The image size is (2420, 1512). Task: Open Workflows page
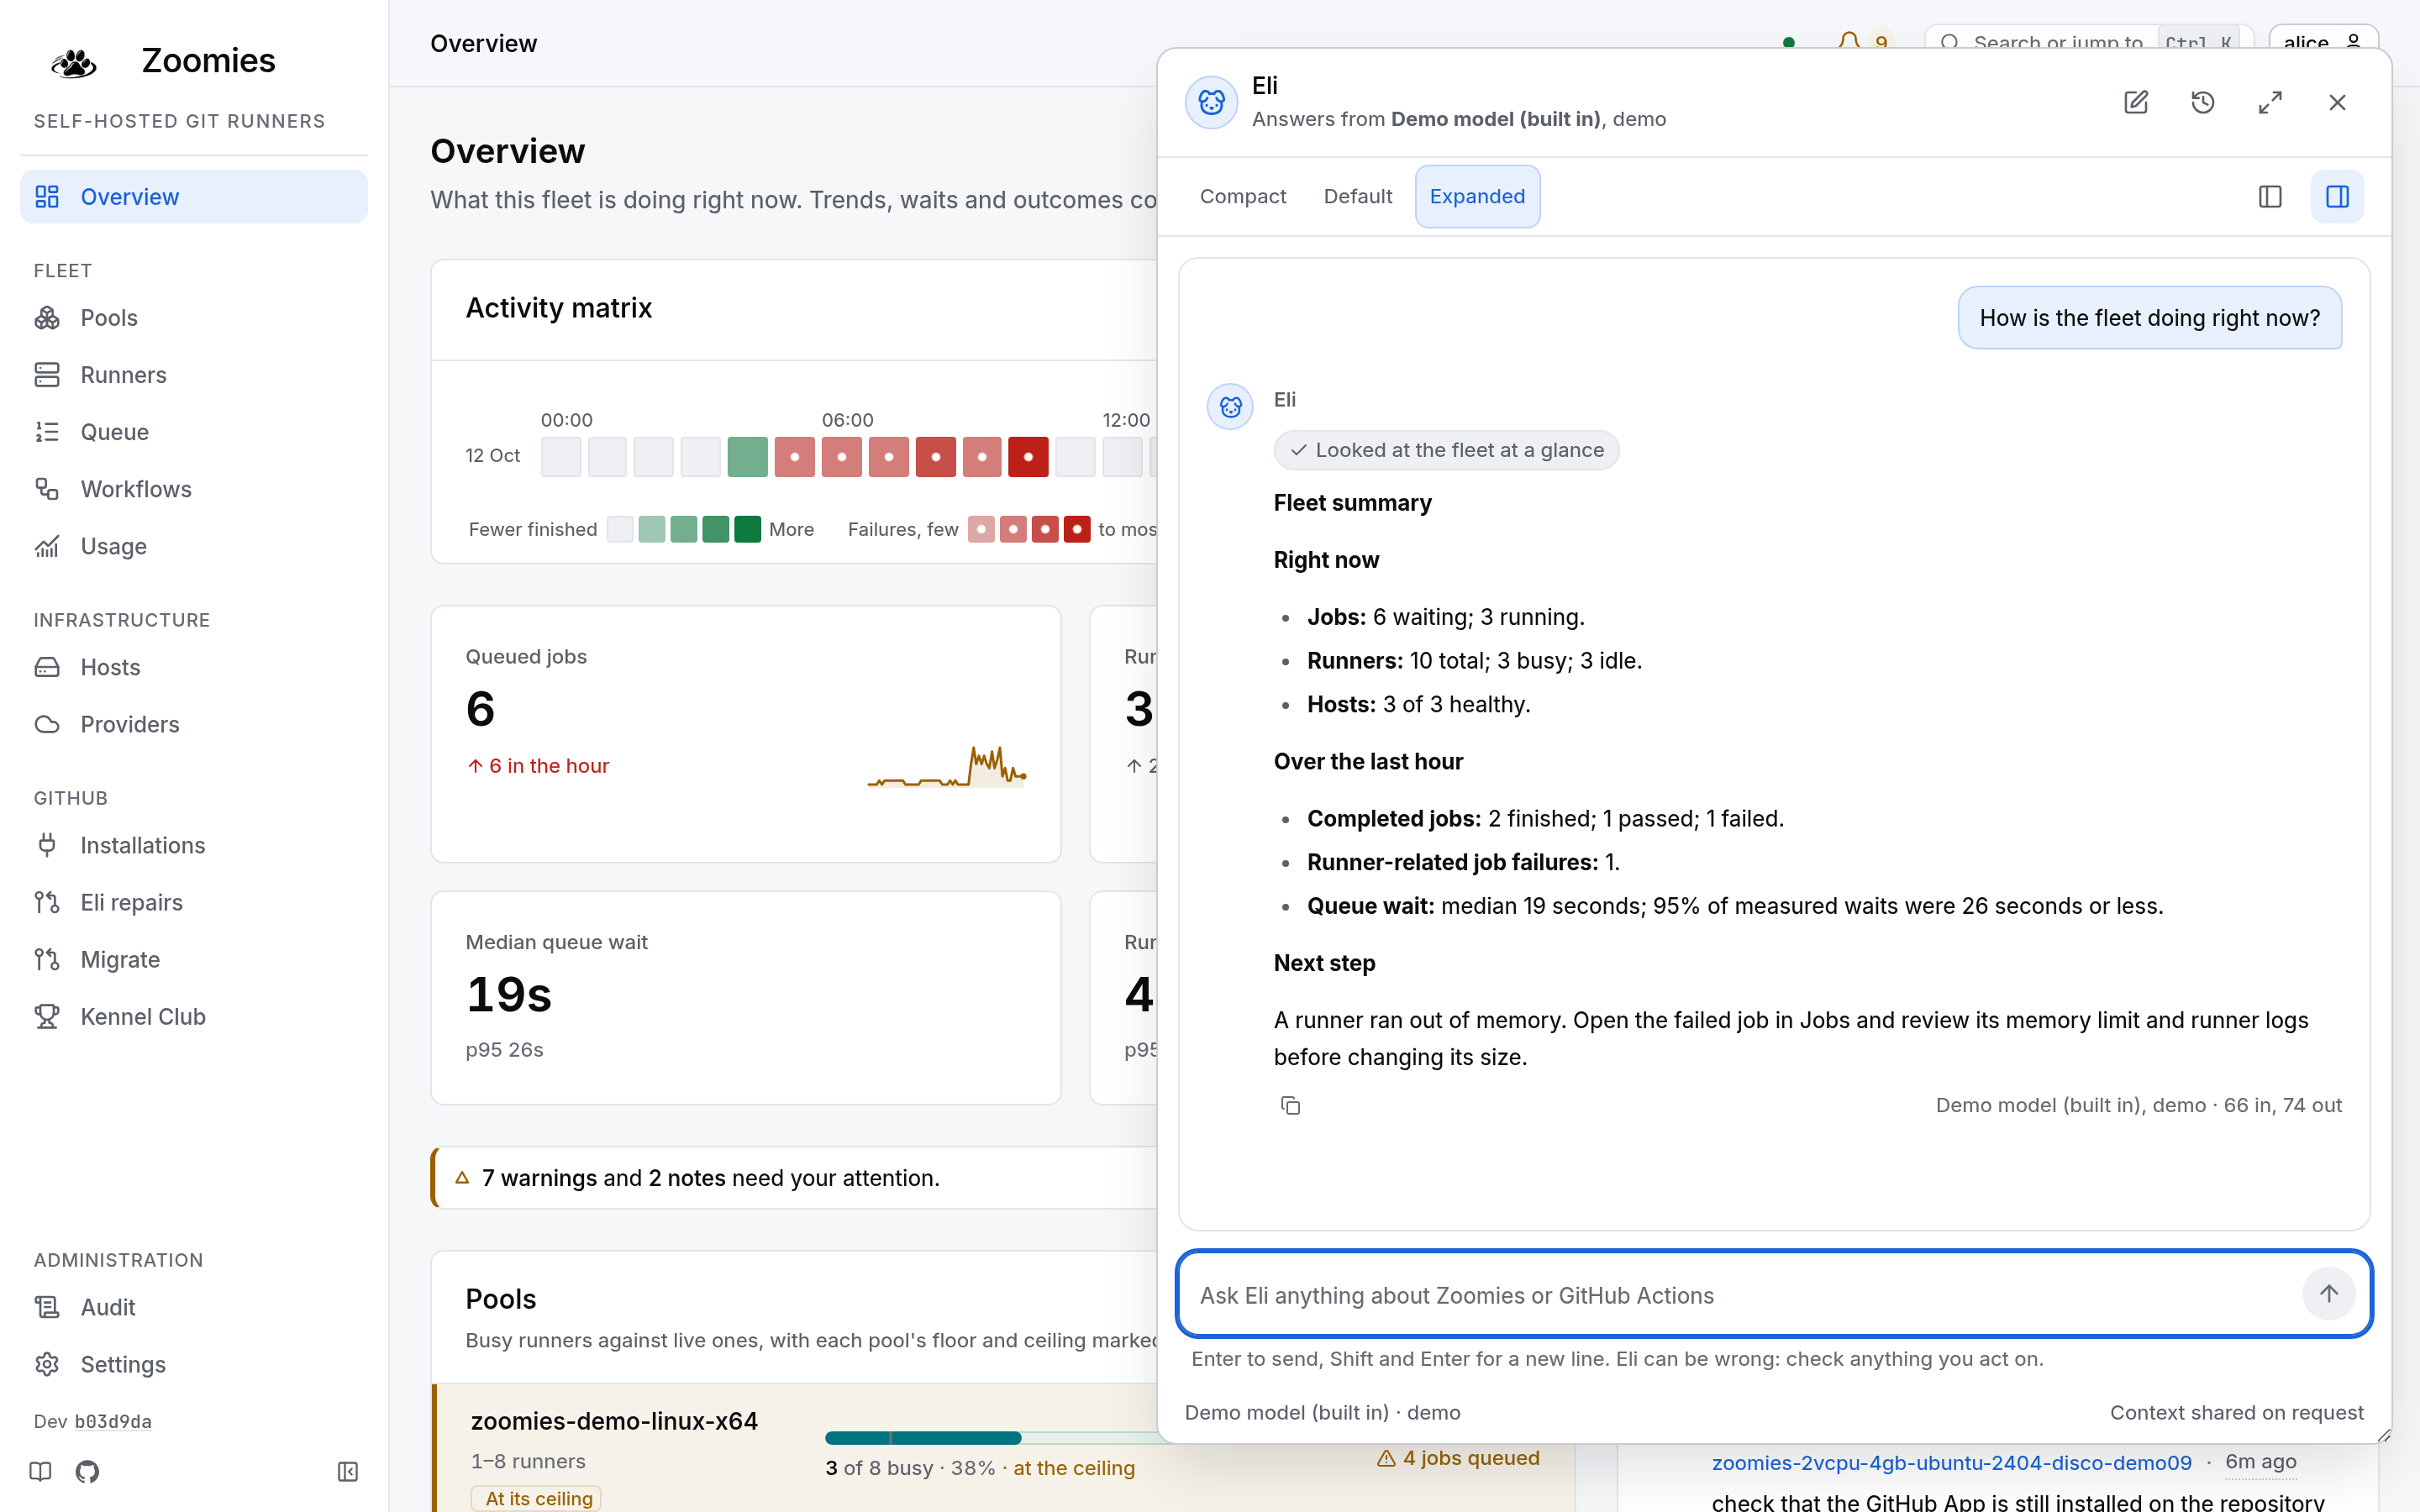click(x=194, y=489)
